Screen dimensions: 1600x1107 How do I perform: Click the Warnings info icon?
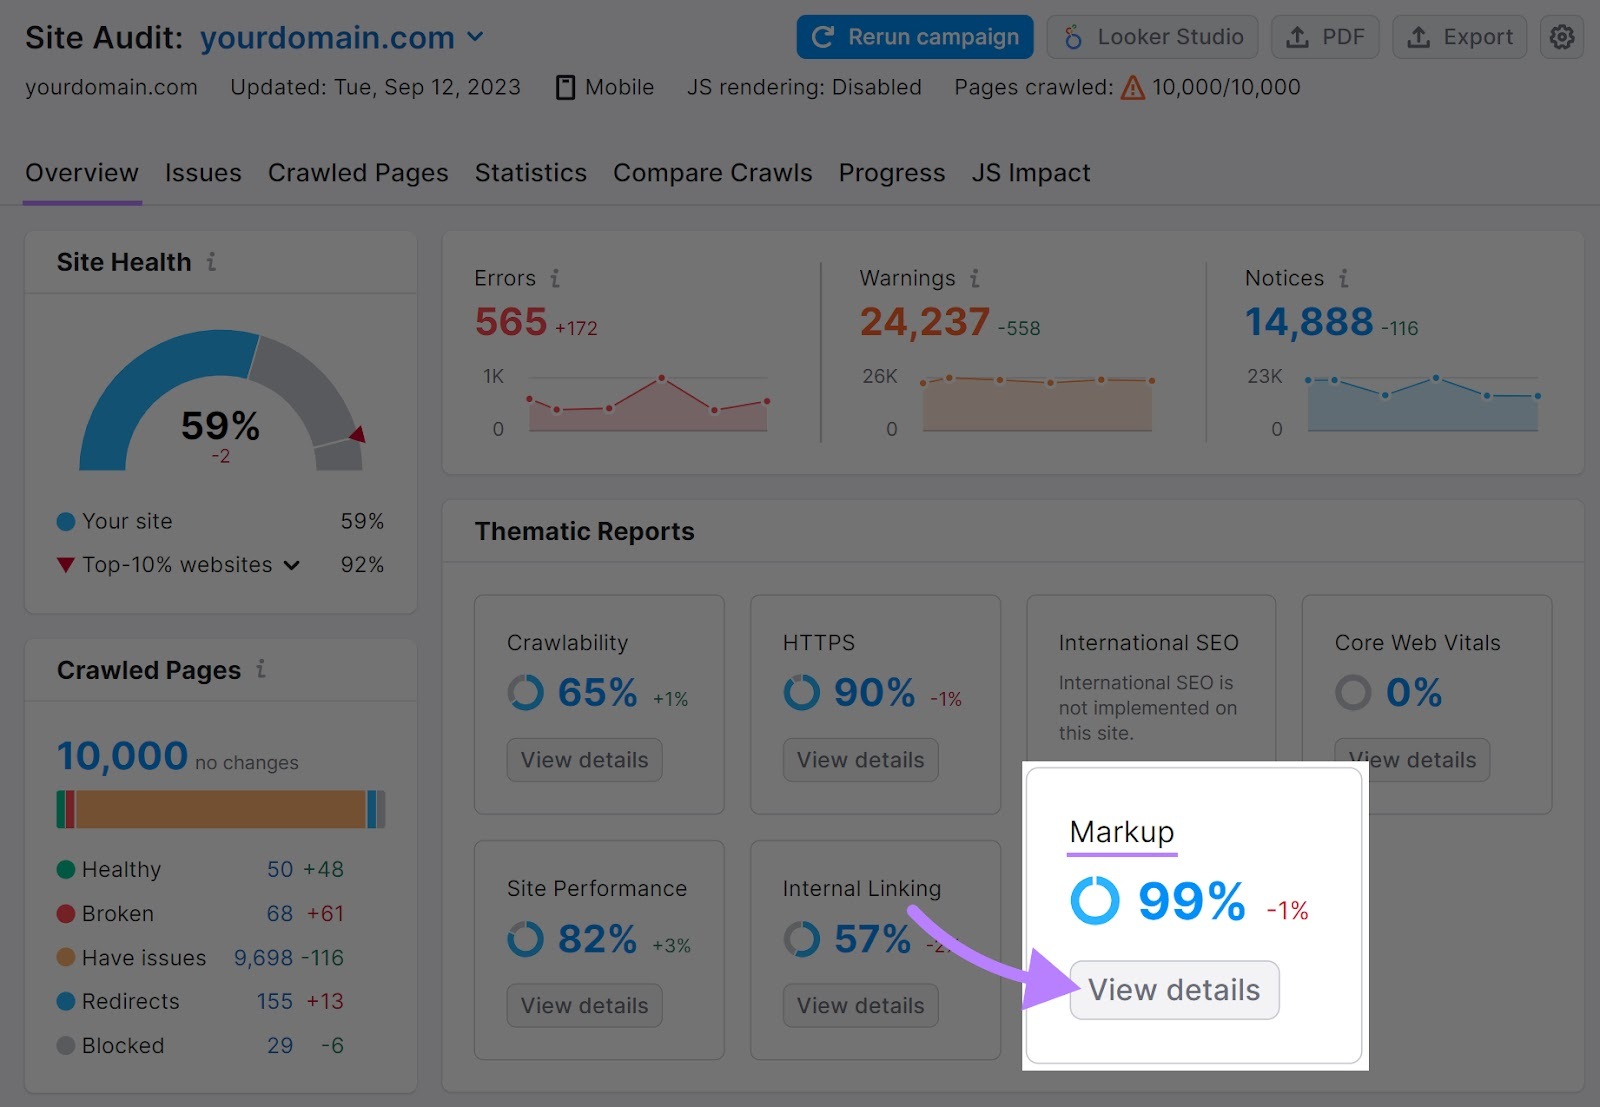click(x=974, y=278)
